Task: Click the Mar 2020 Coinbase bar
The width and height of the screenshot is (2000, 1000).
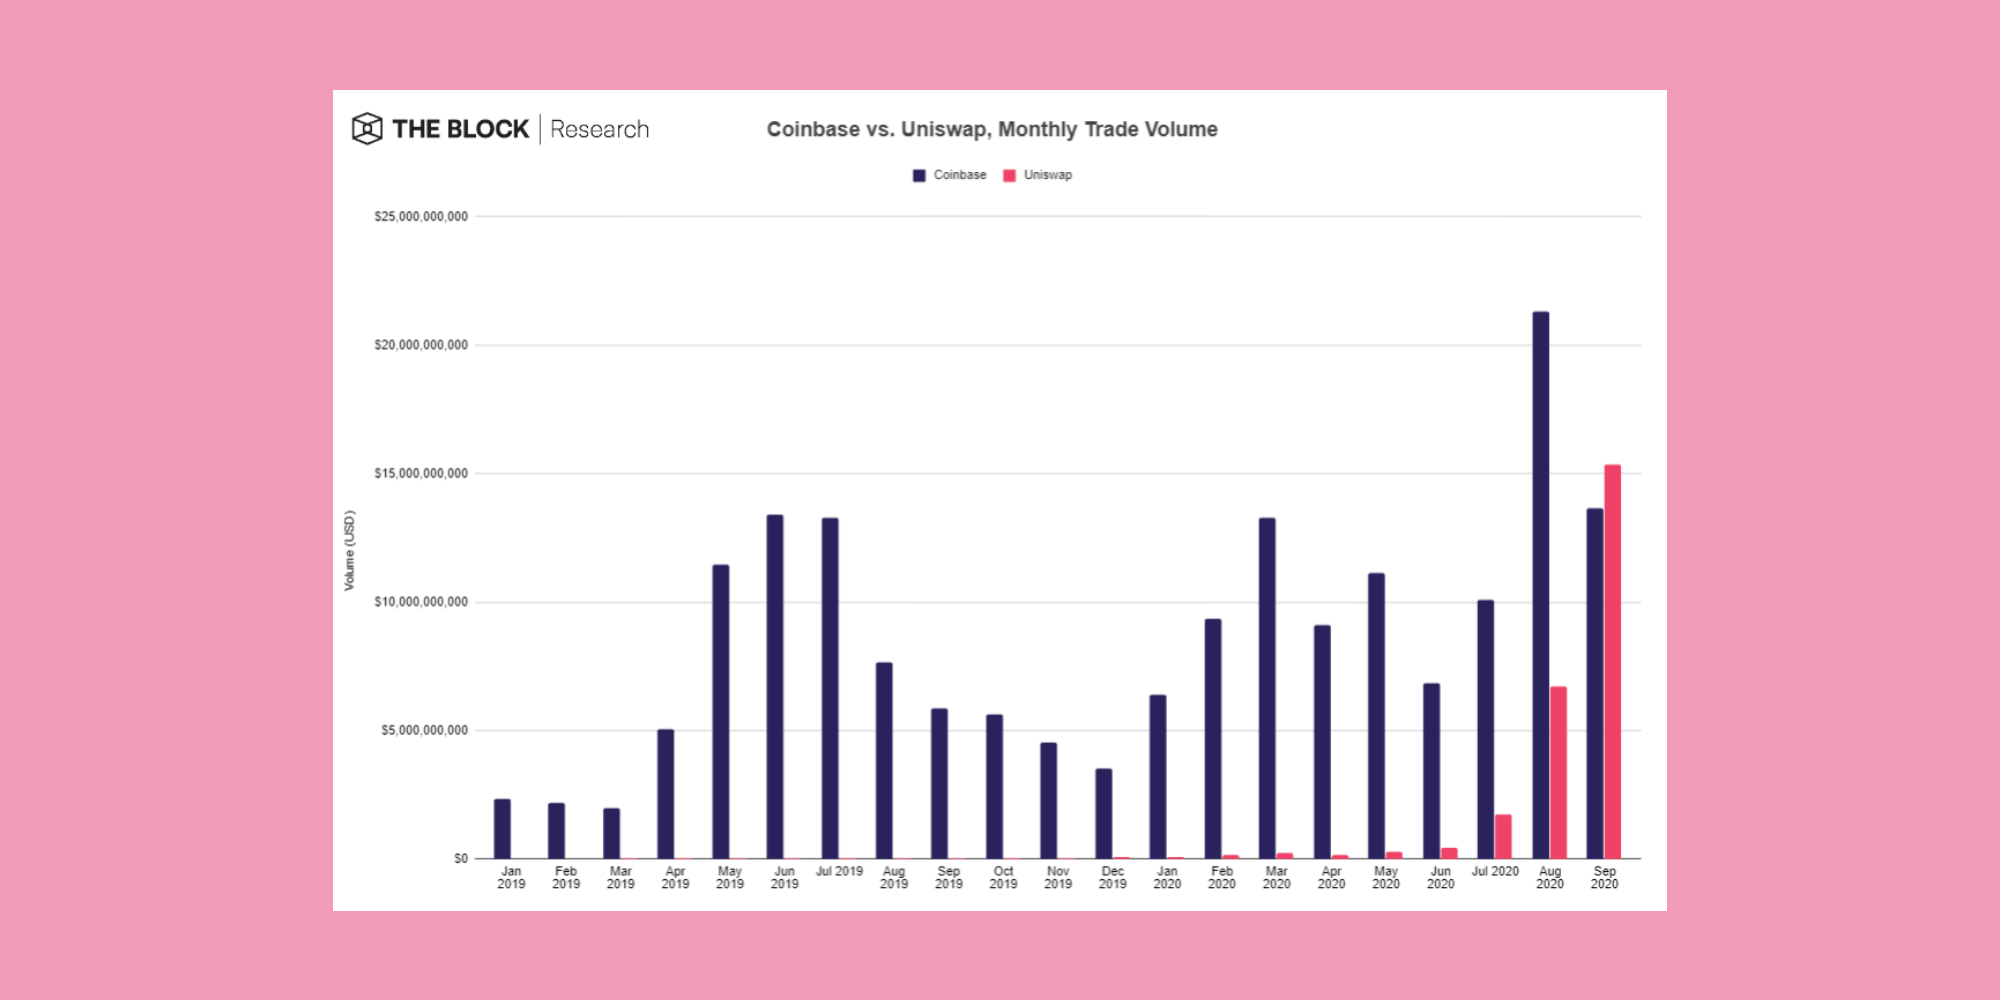Action: pos(1267,688)
